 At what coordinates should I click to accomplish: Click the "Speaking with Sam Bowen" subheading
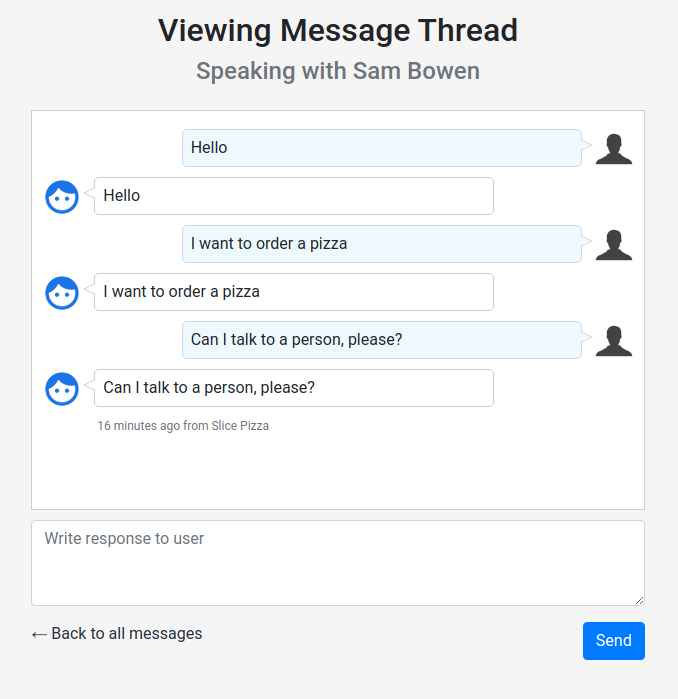[338, 72]
